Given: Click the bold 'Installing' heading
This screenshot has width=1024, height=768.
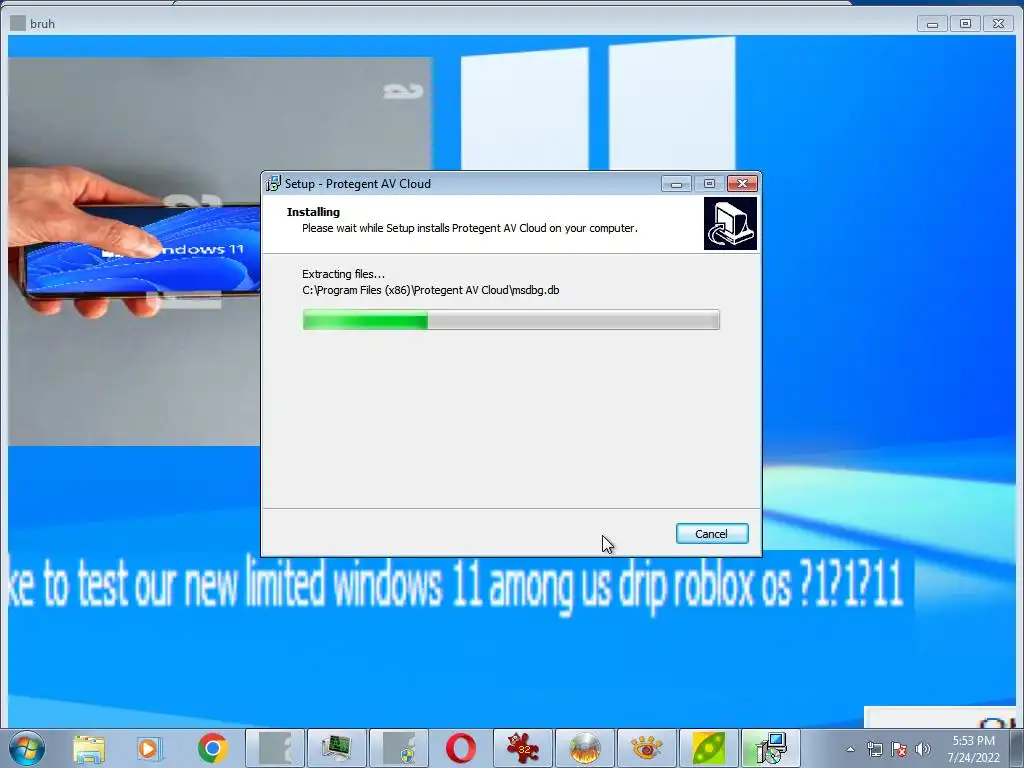Looking at the screenshot, I should click(313, 212).
